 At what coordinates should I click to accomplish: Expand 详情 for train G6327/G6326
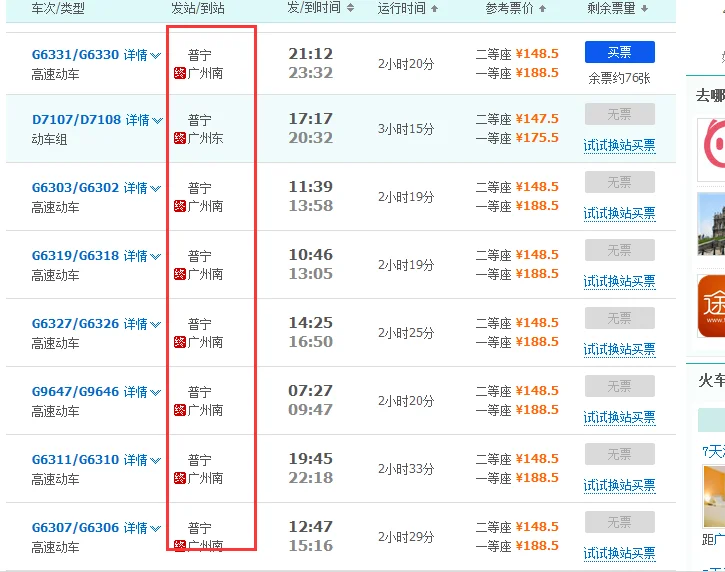pos(142,324)
